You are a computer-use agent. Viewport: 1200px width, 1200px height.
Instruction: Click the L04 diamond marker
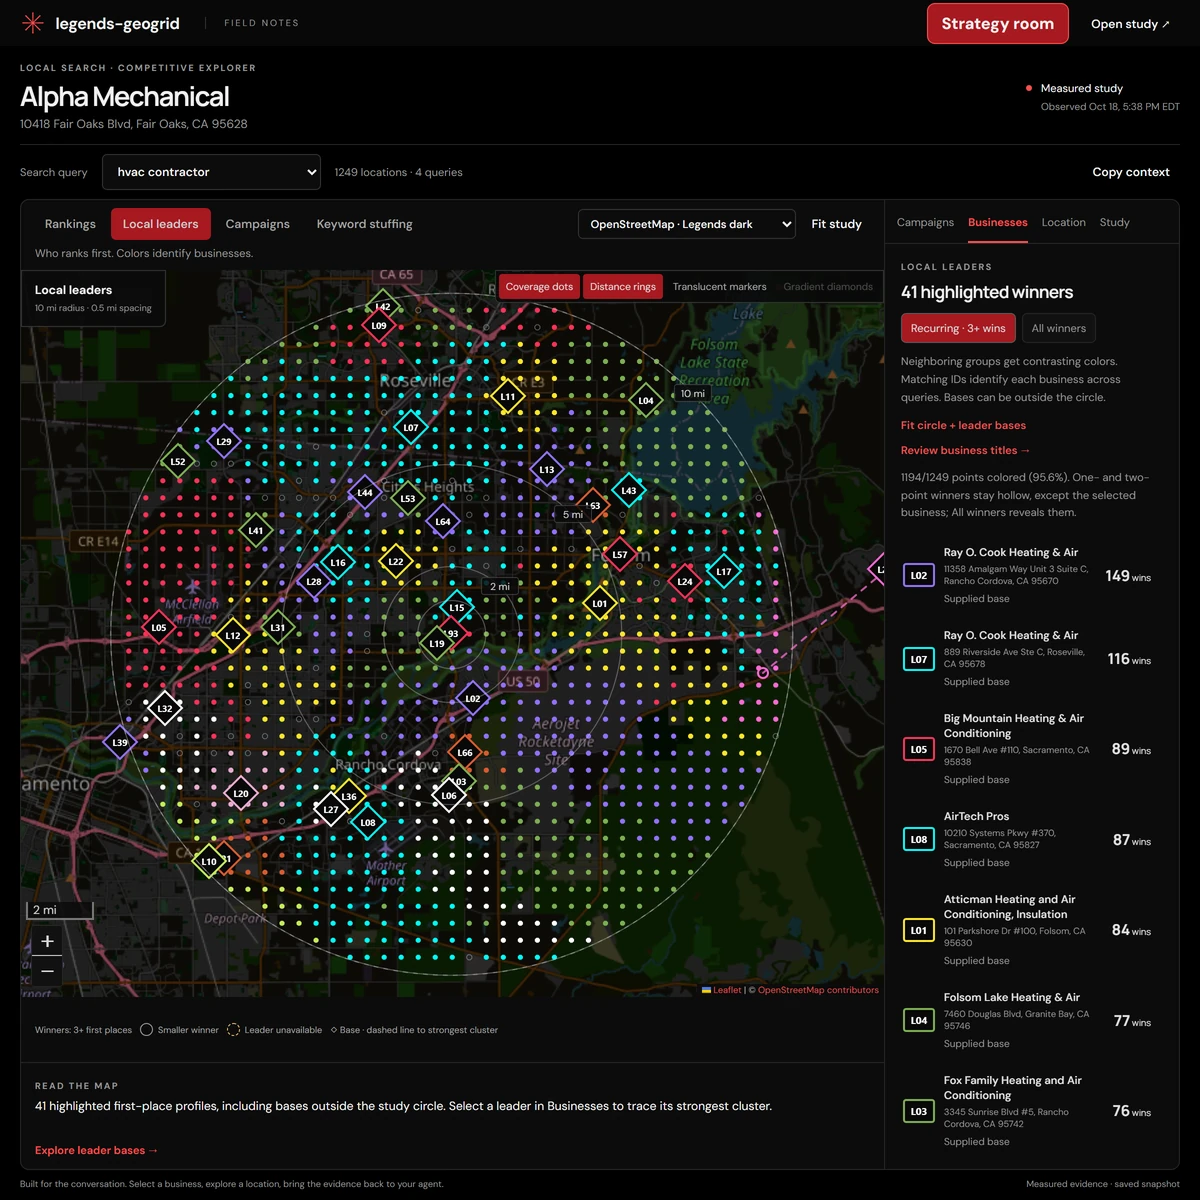(646, 401)
